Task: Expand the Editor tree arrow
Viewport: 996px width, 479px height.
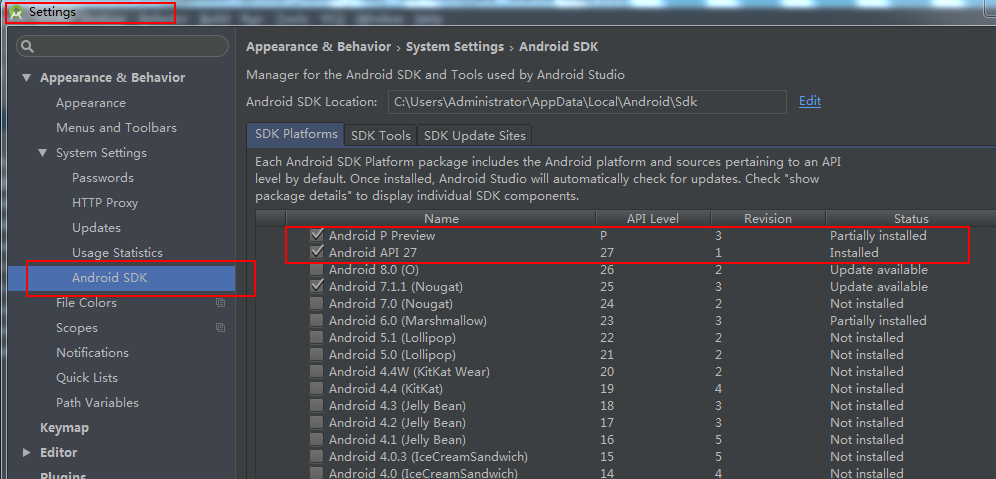Action: pos(26,452)
